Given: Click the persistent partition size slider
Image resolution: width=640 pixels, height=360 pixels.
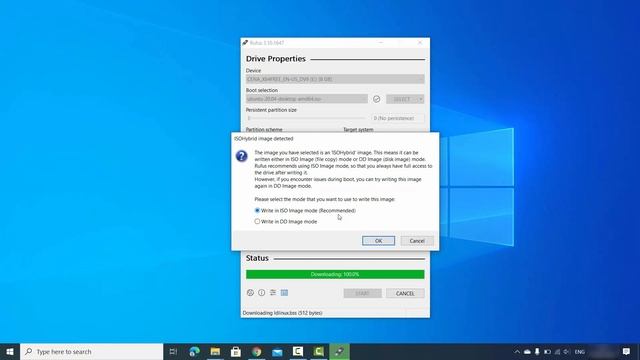Looking at the screenshot, I should (307, 118).
